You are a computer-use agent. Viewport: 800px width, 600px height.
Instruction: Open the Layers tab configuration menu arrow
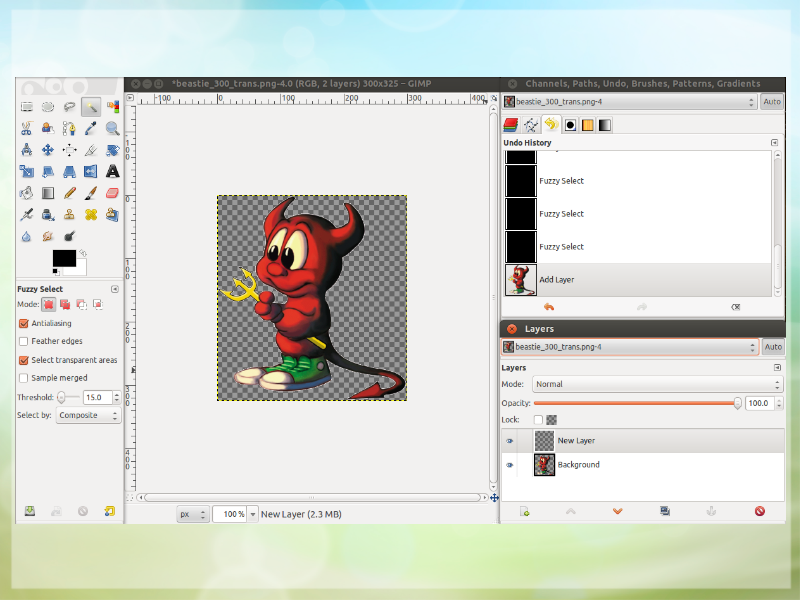777,367
